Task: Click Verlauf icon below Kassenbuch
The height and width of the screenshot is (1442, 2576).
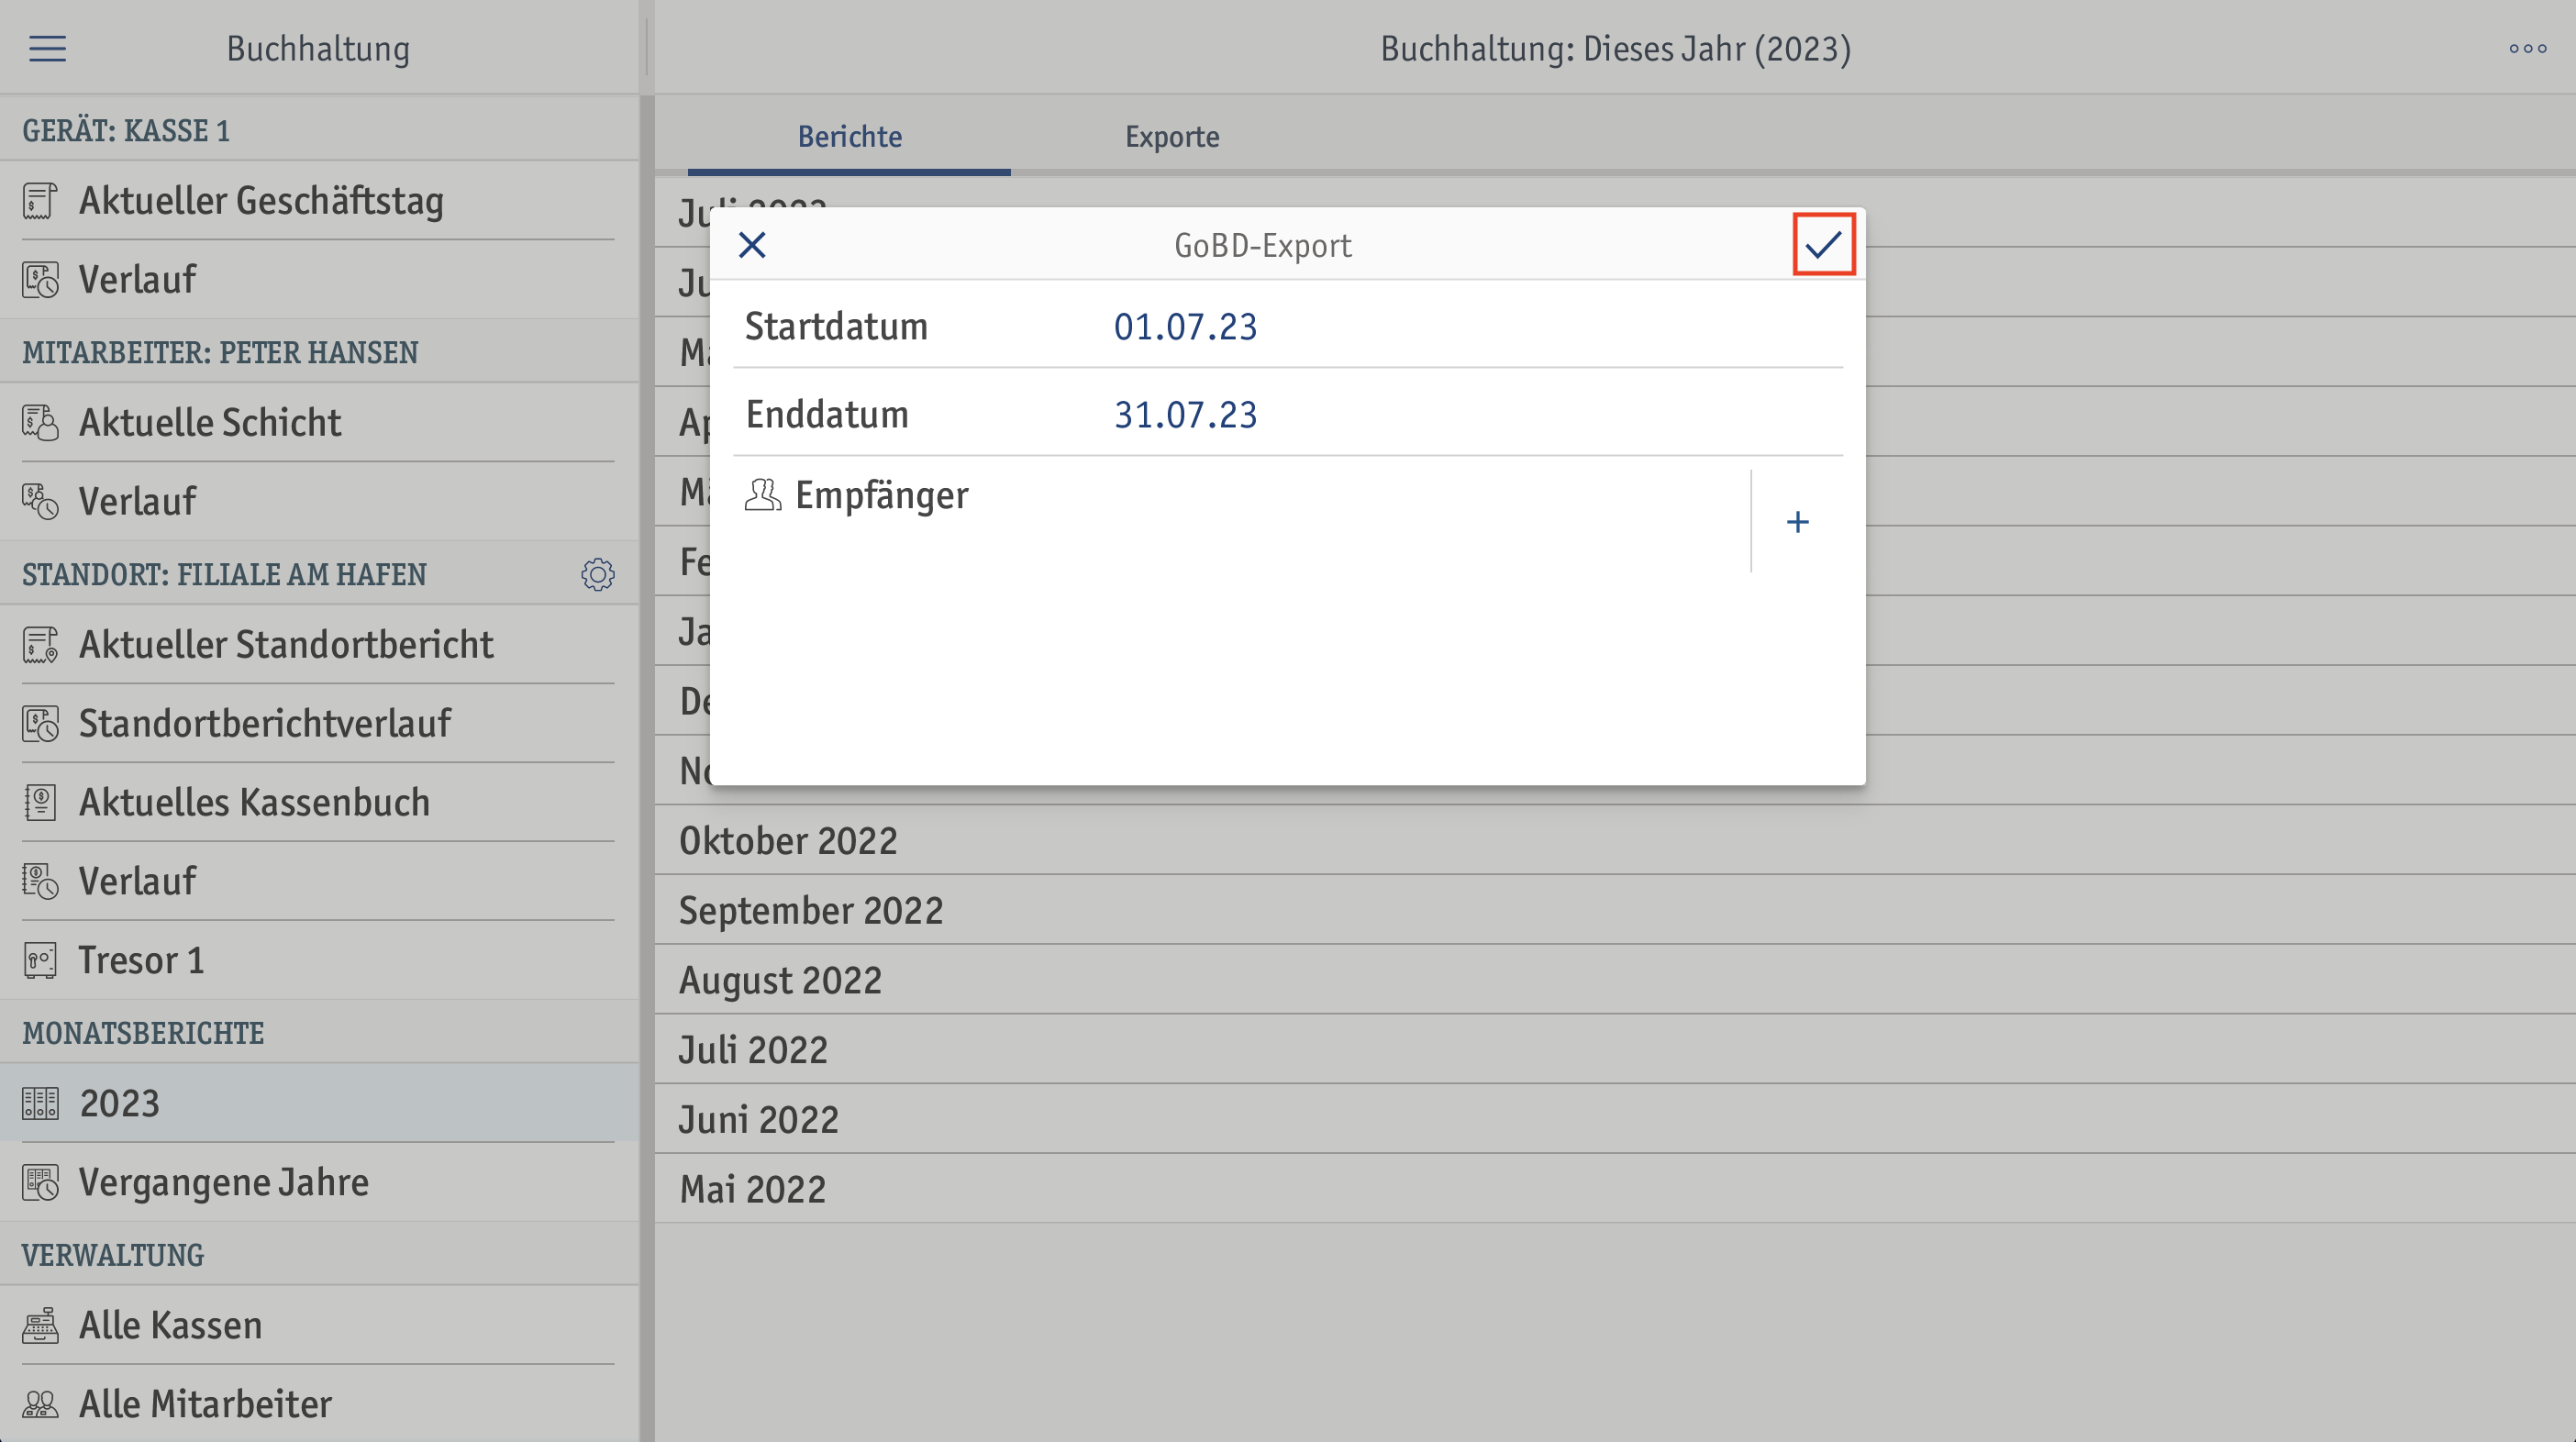Action: click(x=40, y=881)
